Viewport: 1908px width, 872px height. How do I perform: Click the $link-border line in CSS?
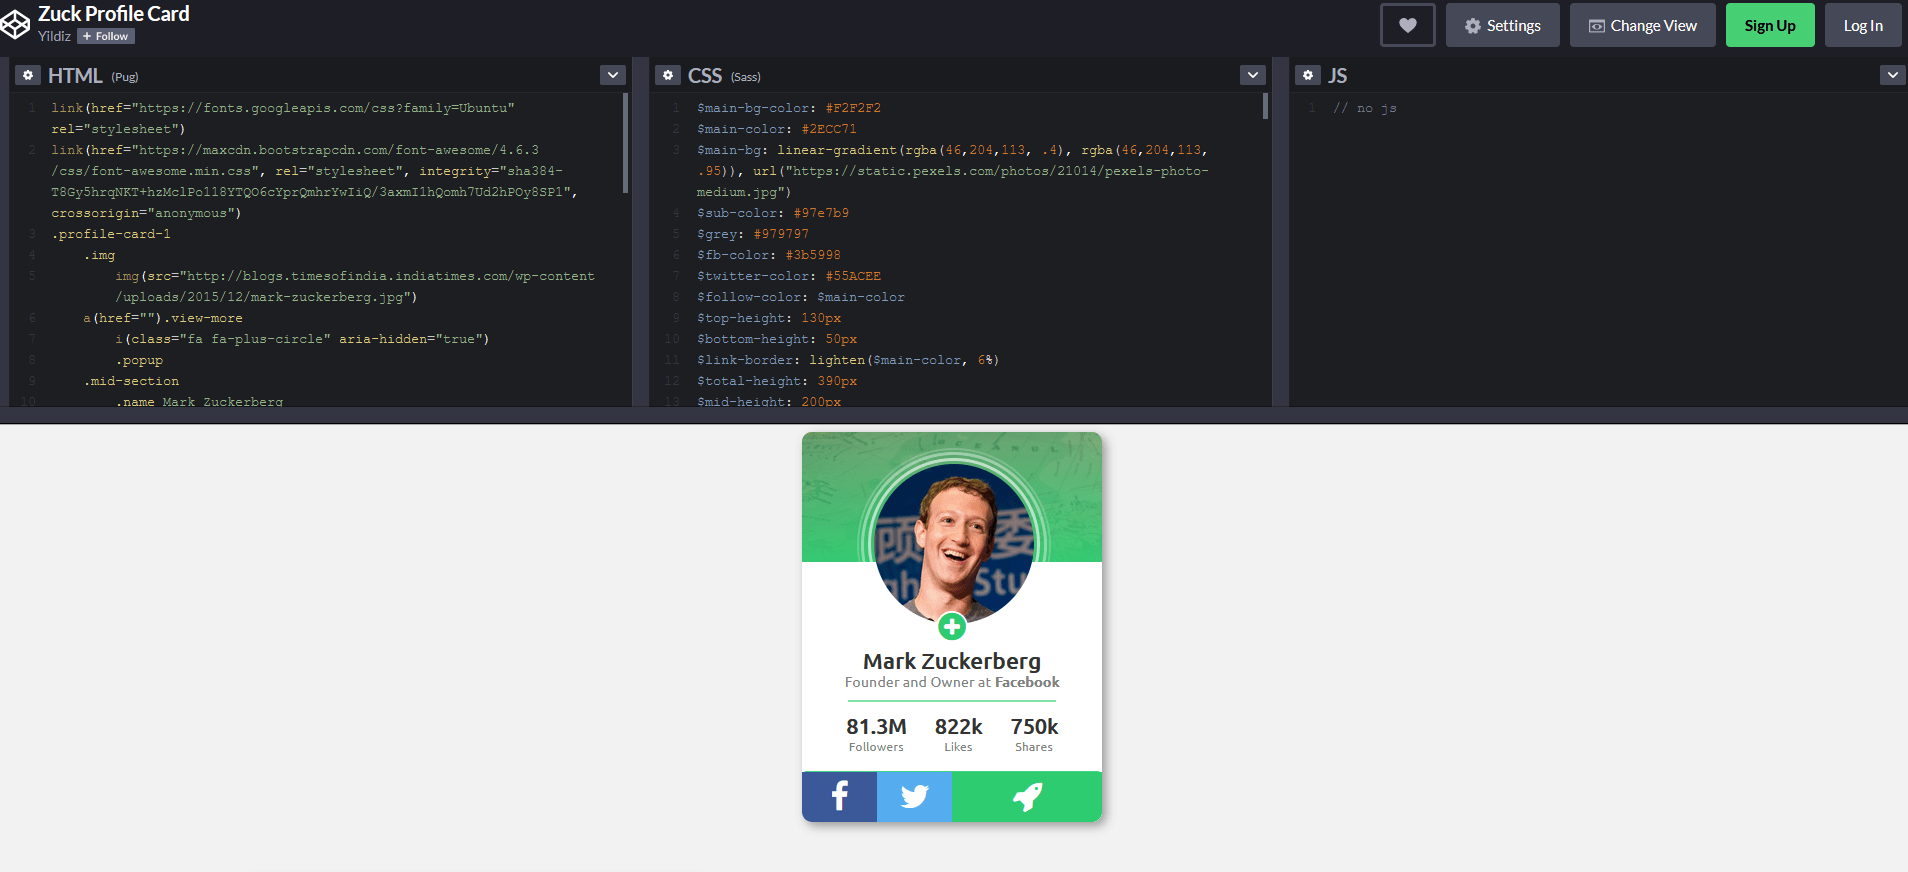click(848, 360)
